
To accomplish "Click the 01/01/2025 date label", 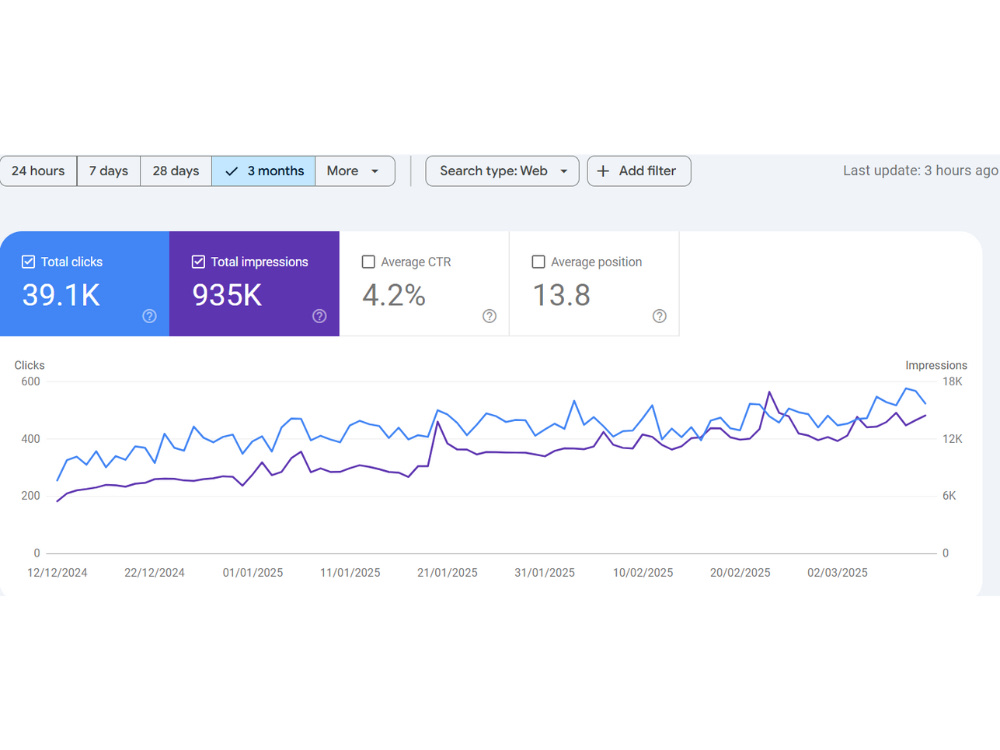I will [253, 573].
